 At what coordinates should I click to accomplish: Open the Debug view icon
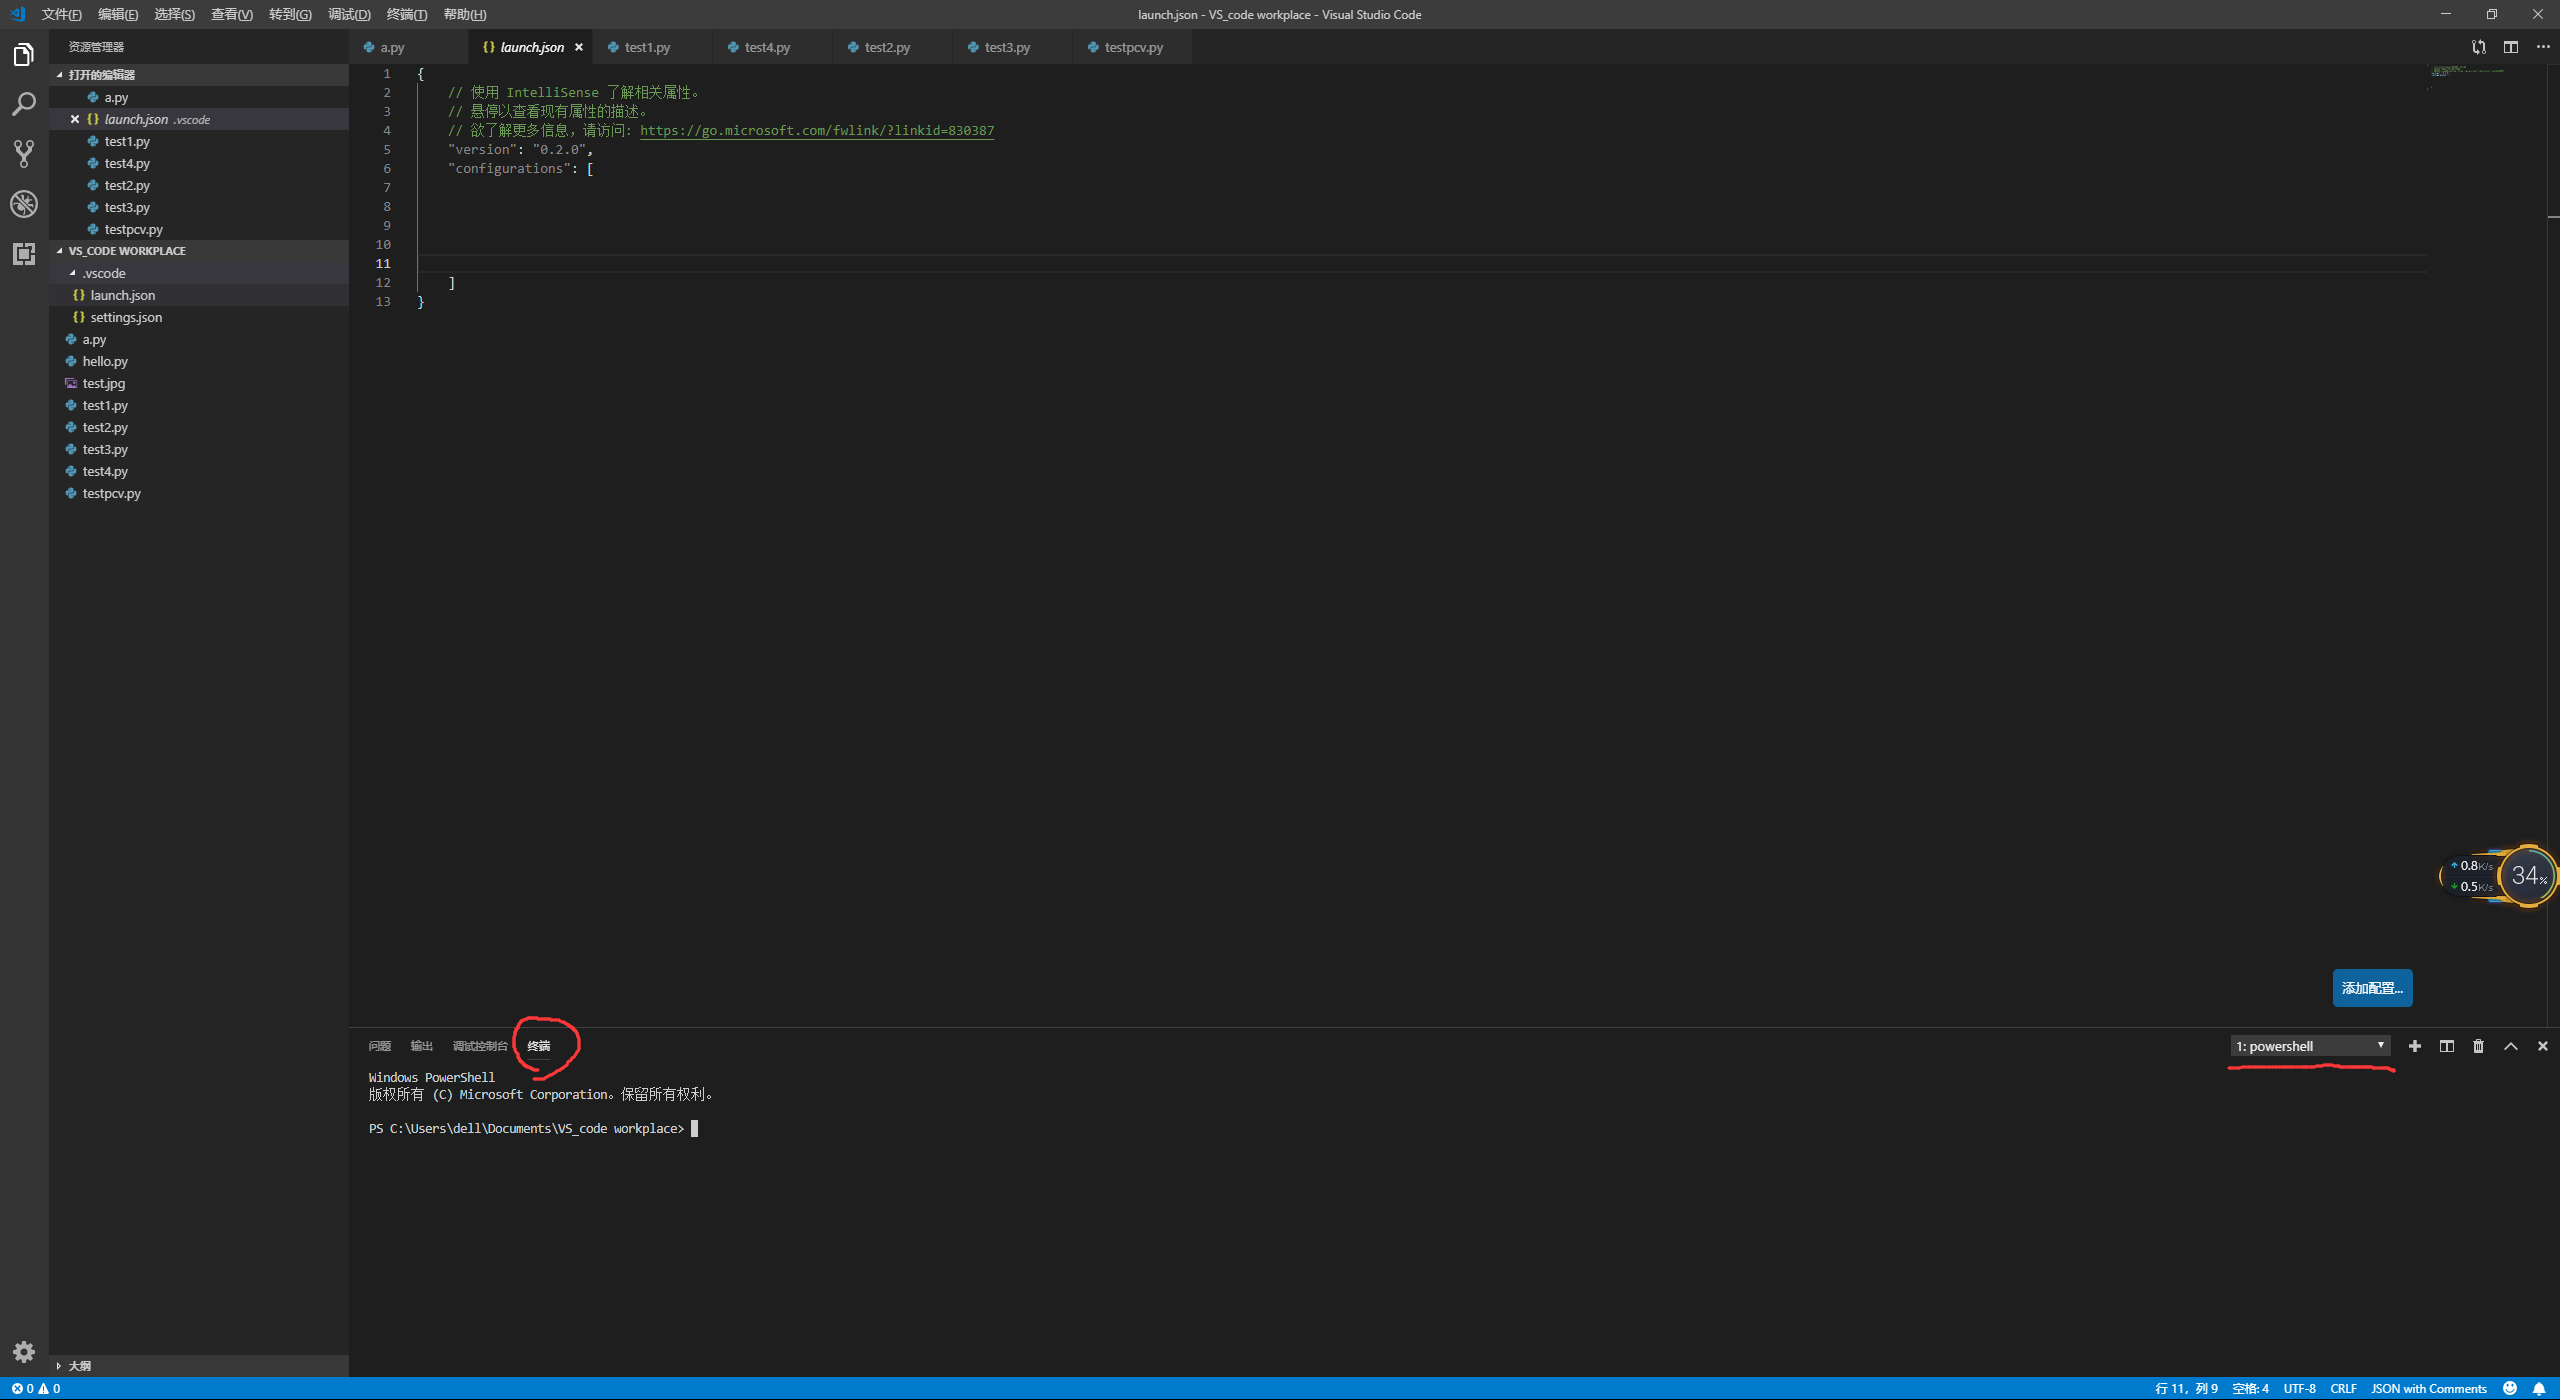tap(24, 204)
